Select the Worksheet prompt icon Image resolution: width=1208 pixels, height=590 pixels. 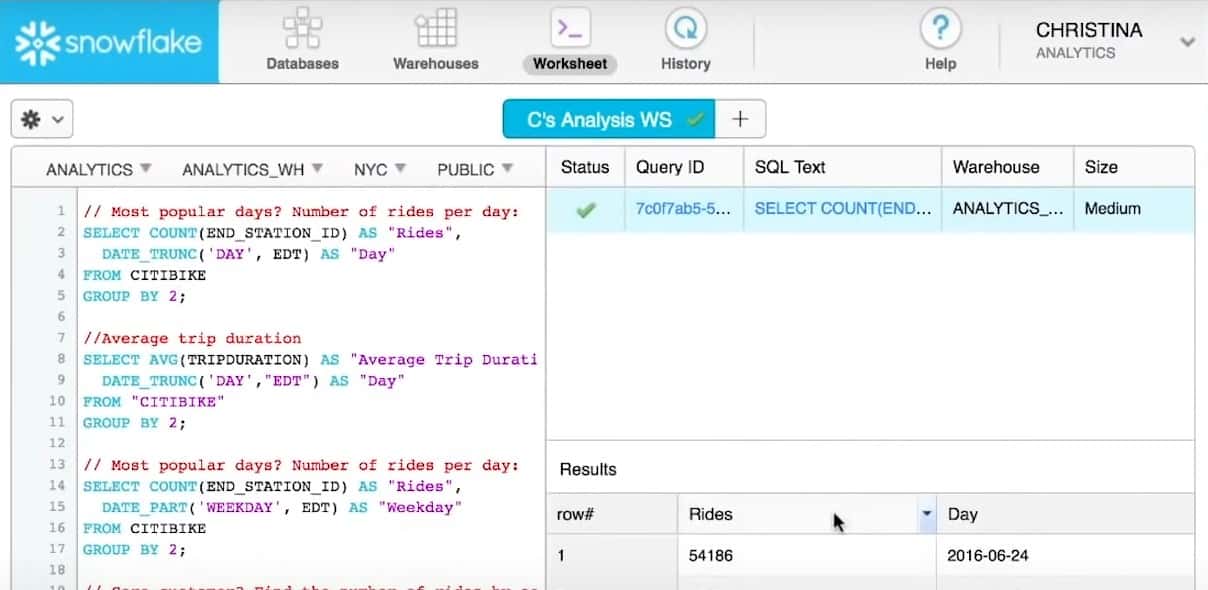click(x=570, y=28)
